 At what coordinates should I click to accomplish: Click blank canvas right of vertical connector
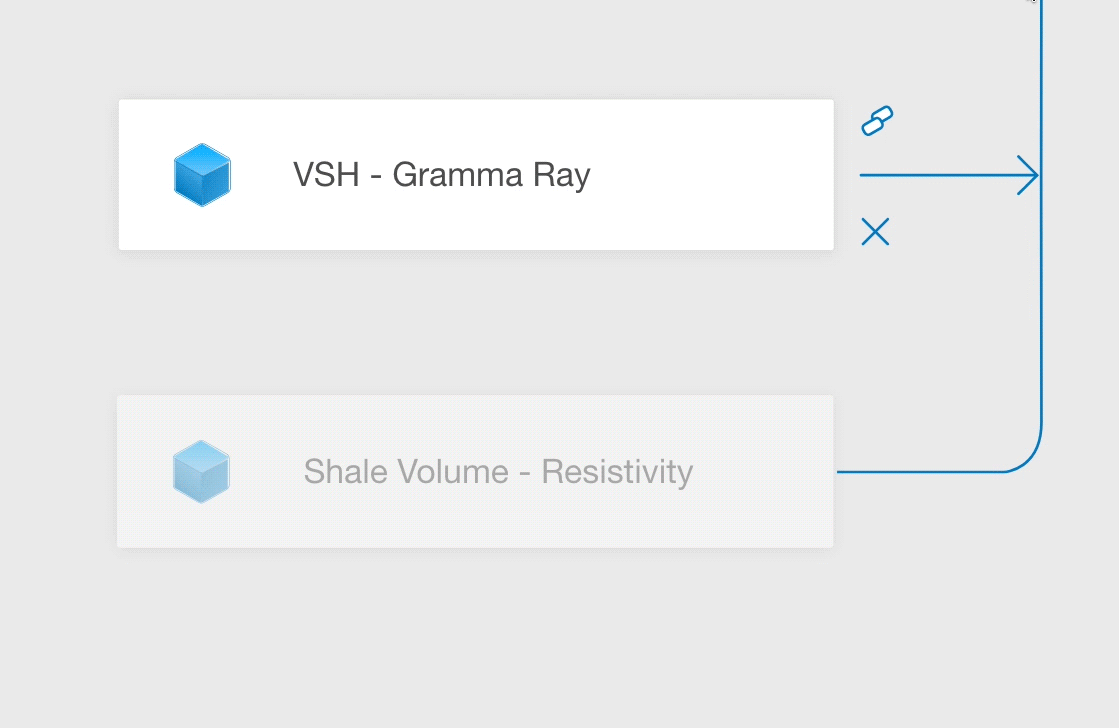pos(1082,357)
